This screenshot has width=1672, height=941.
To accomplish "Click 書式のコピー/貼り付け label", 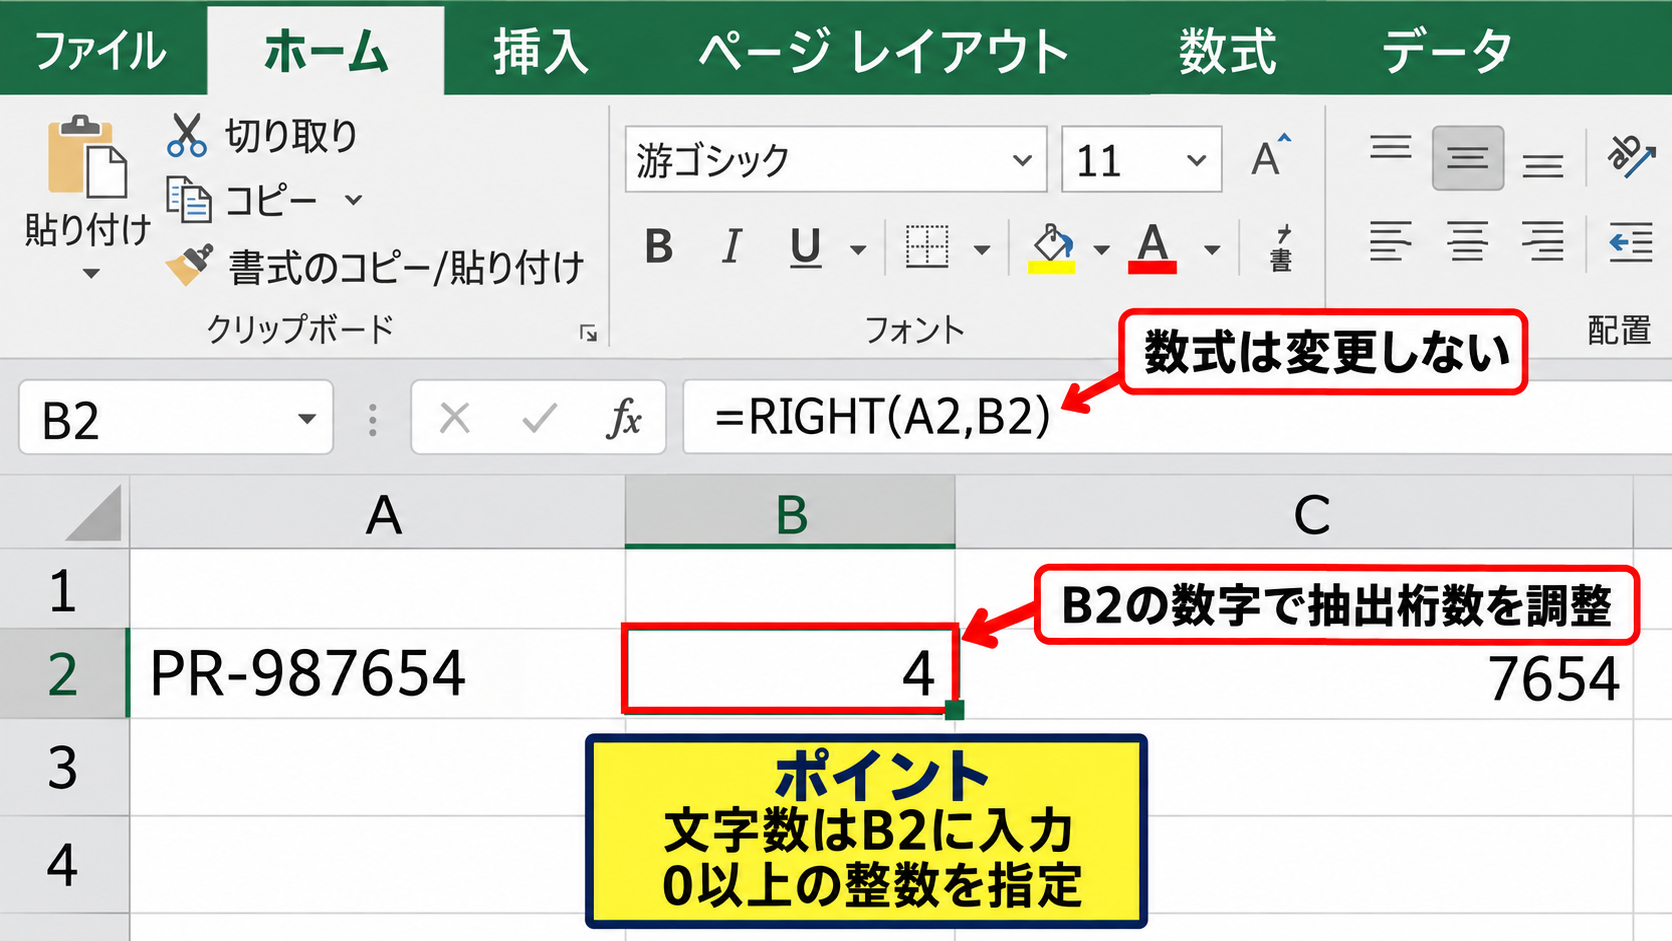I will click(406, 267).
